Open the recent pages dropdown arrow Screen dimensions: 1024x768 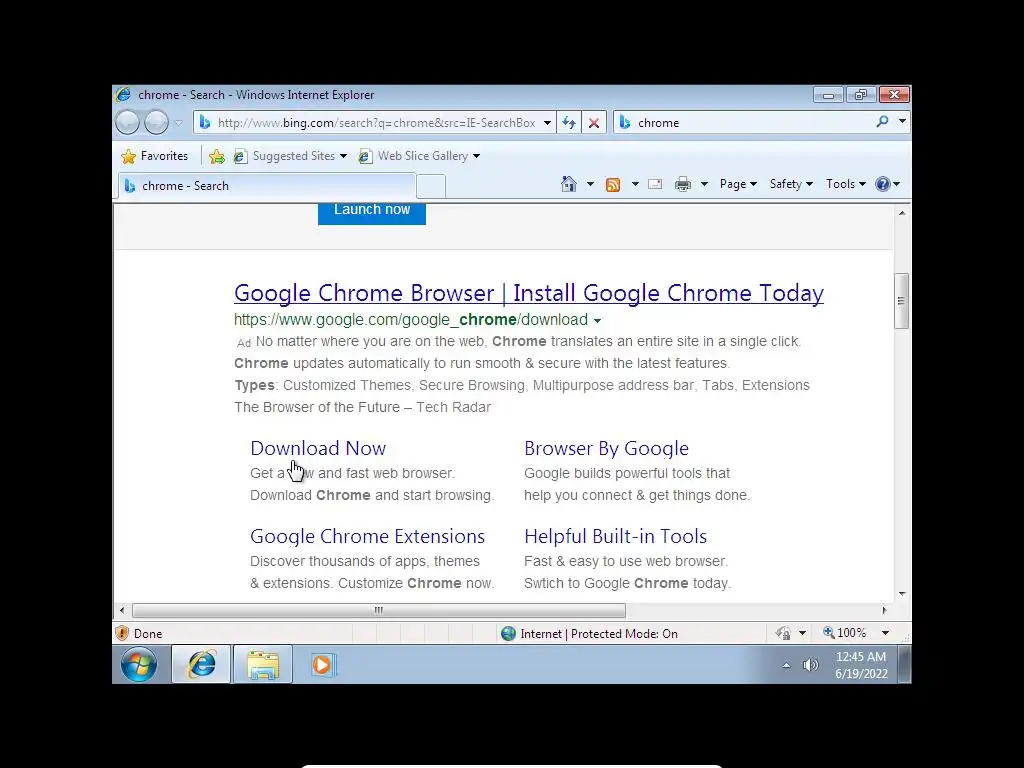point(178,123)
